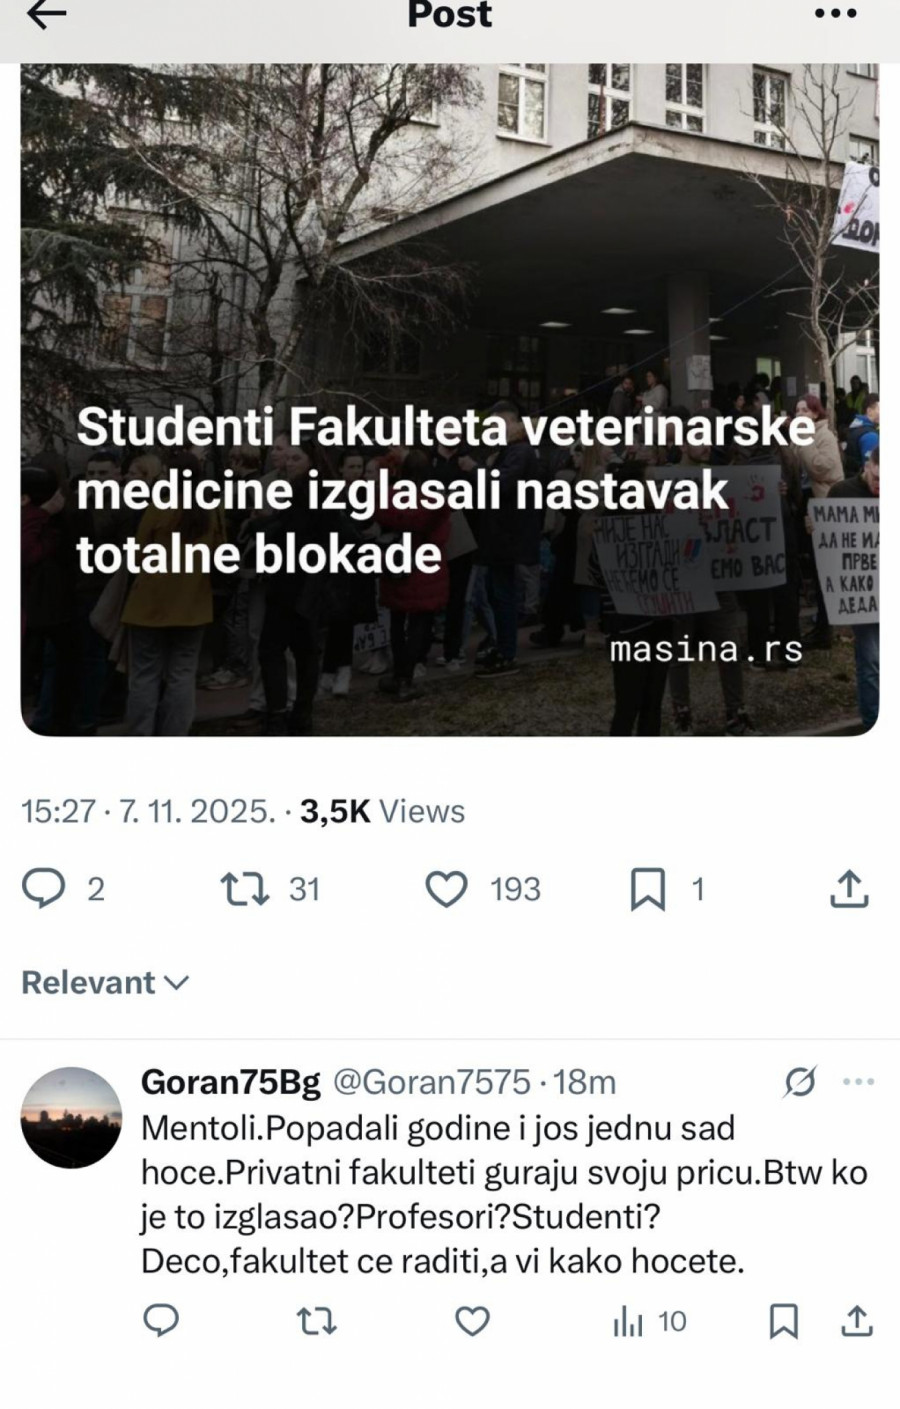This screenshot has width=900, height=1409.
Task: Share Goran75Bg's comment
Action: point(857,1322)
